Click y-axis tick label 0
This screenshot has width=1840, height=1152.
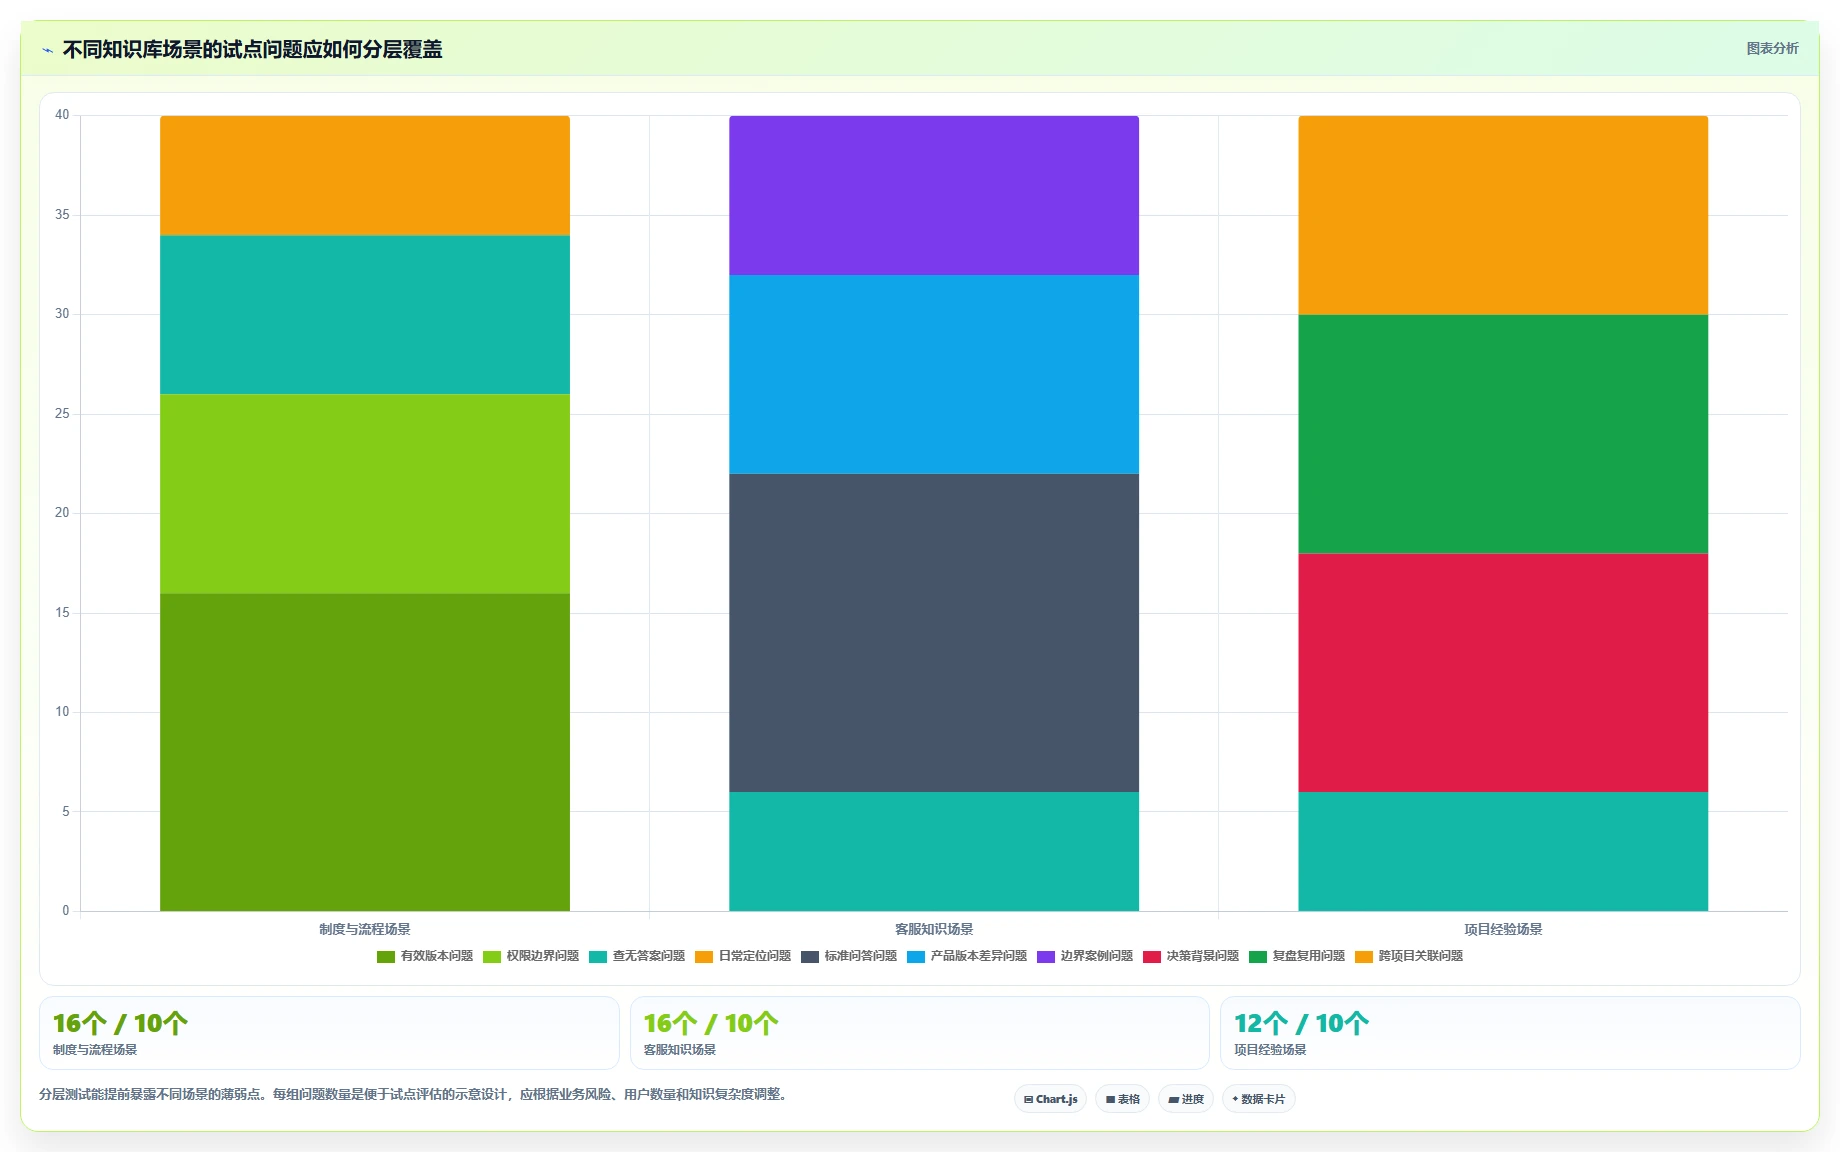[66, 911]
